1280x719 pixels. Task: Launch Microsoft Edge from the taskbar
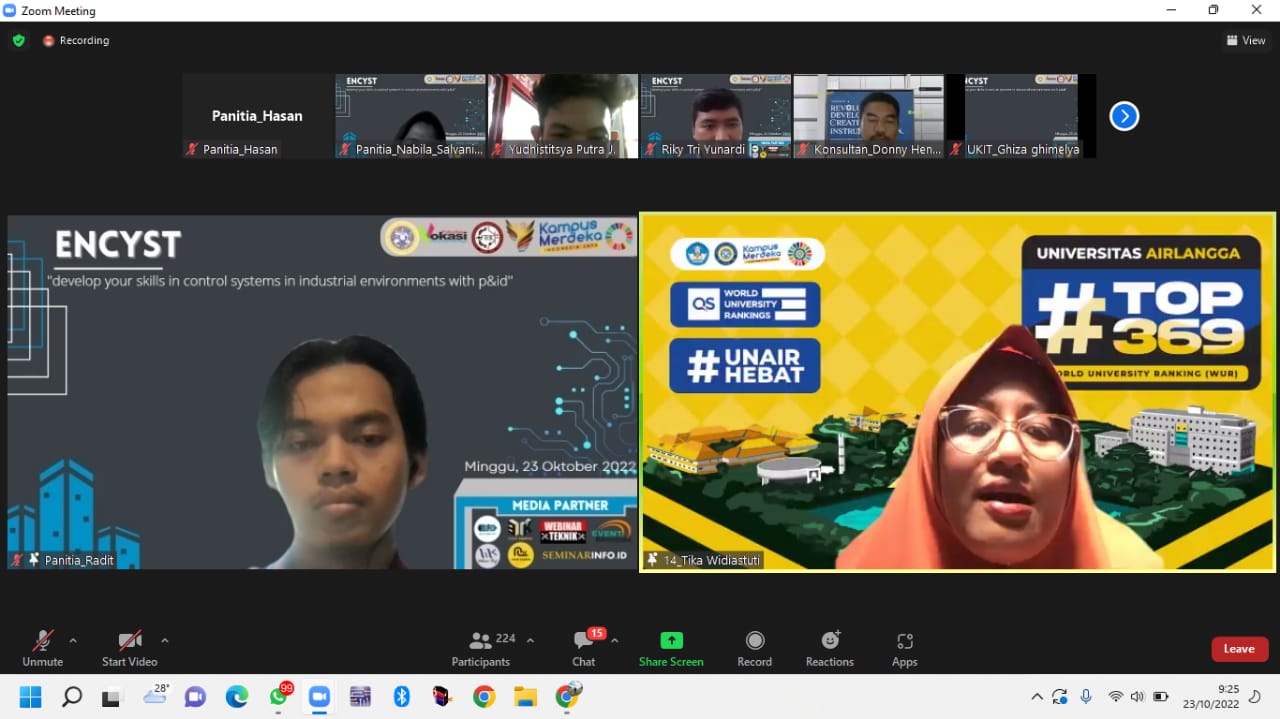[237, 697]
